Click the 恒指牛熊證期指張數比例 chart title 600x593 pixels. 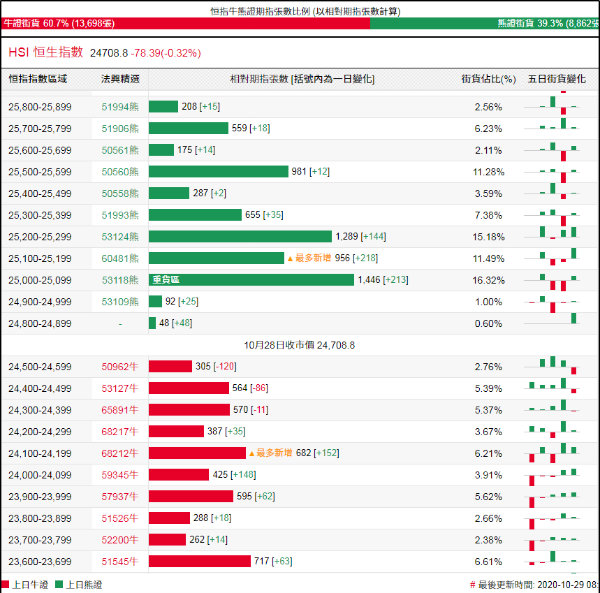click(x=305, y=11)
